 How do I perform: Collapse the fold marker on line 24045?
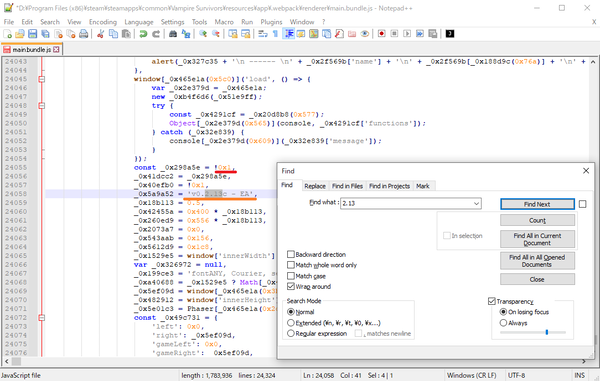(42, 79)
